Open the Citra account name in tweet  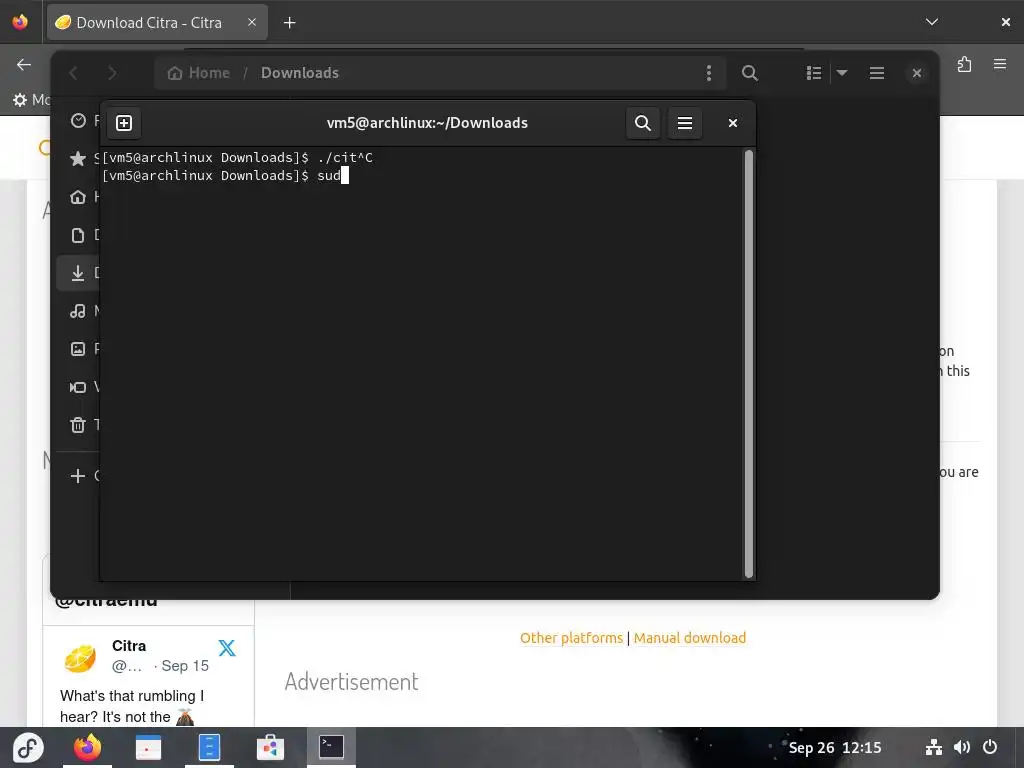(129, 646)
